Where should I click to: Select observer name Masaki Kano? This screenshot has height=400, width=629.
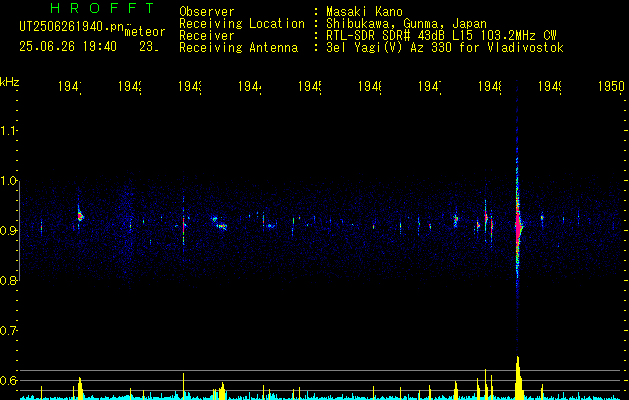pyautogui.click(x=364, y=12)
